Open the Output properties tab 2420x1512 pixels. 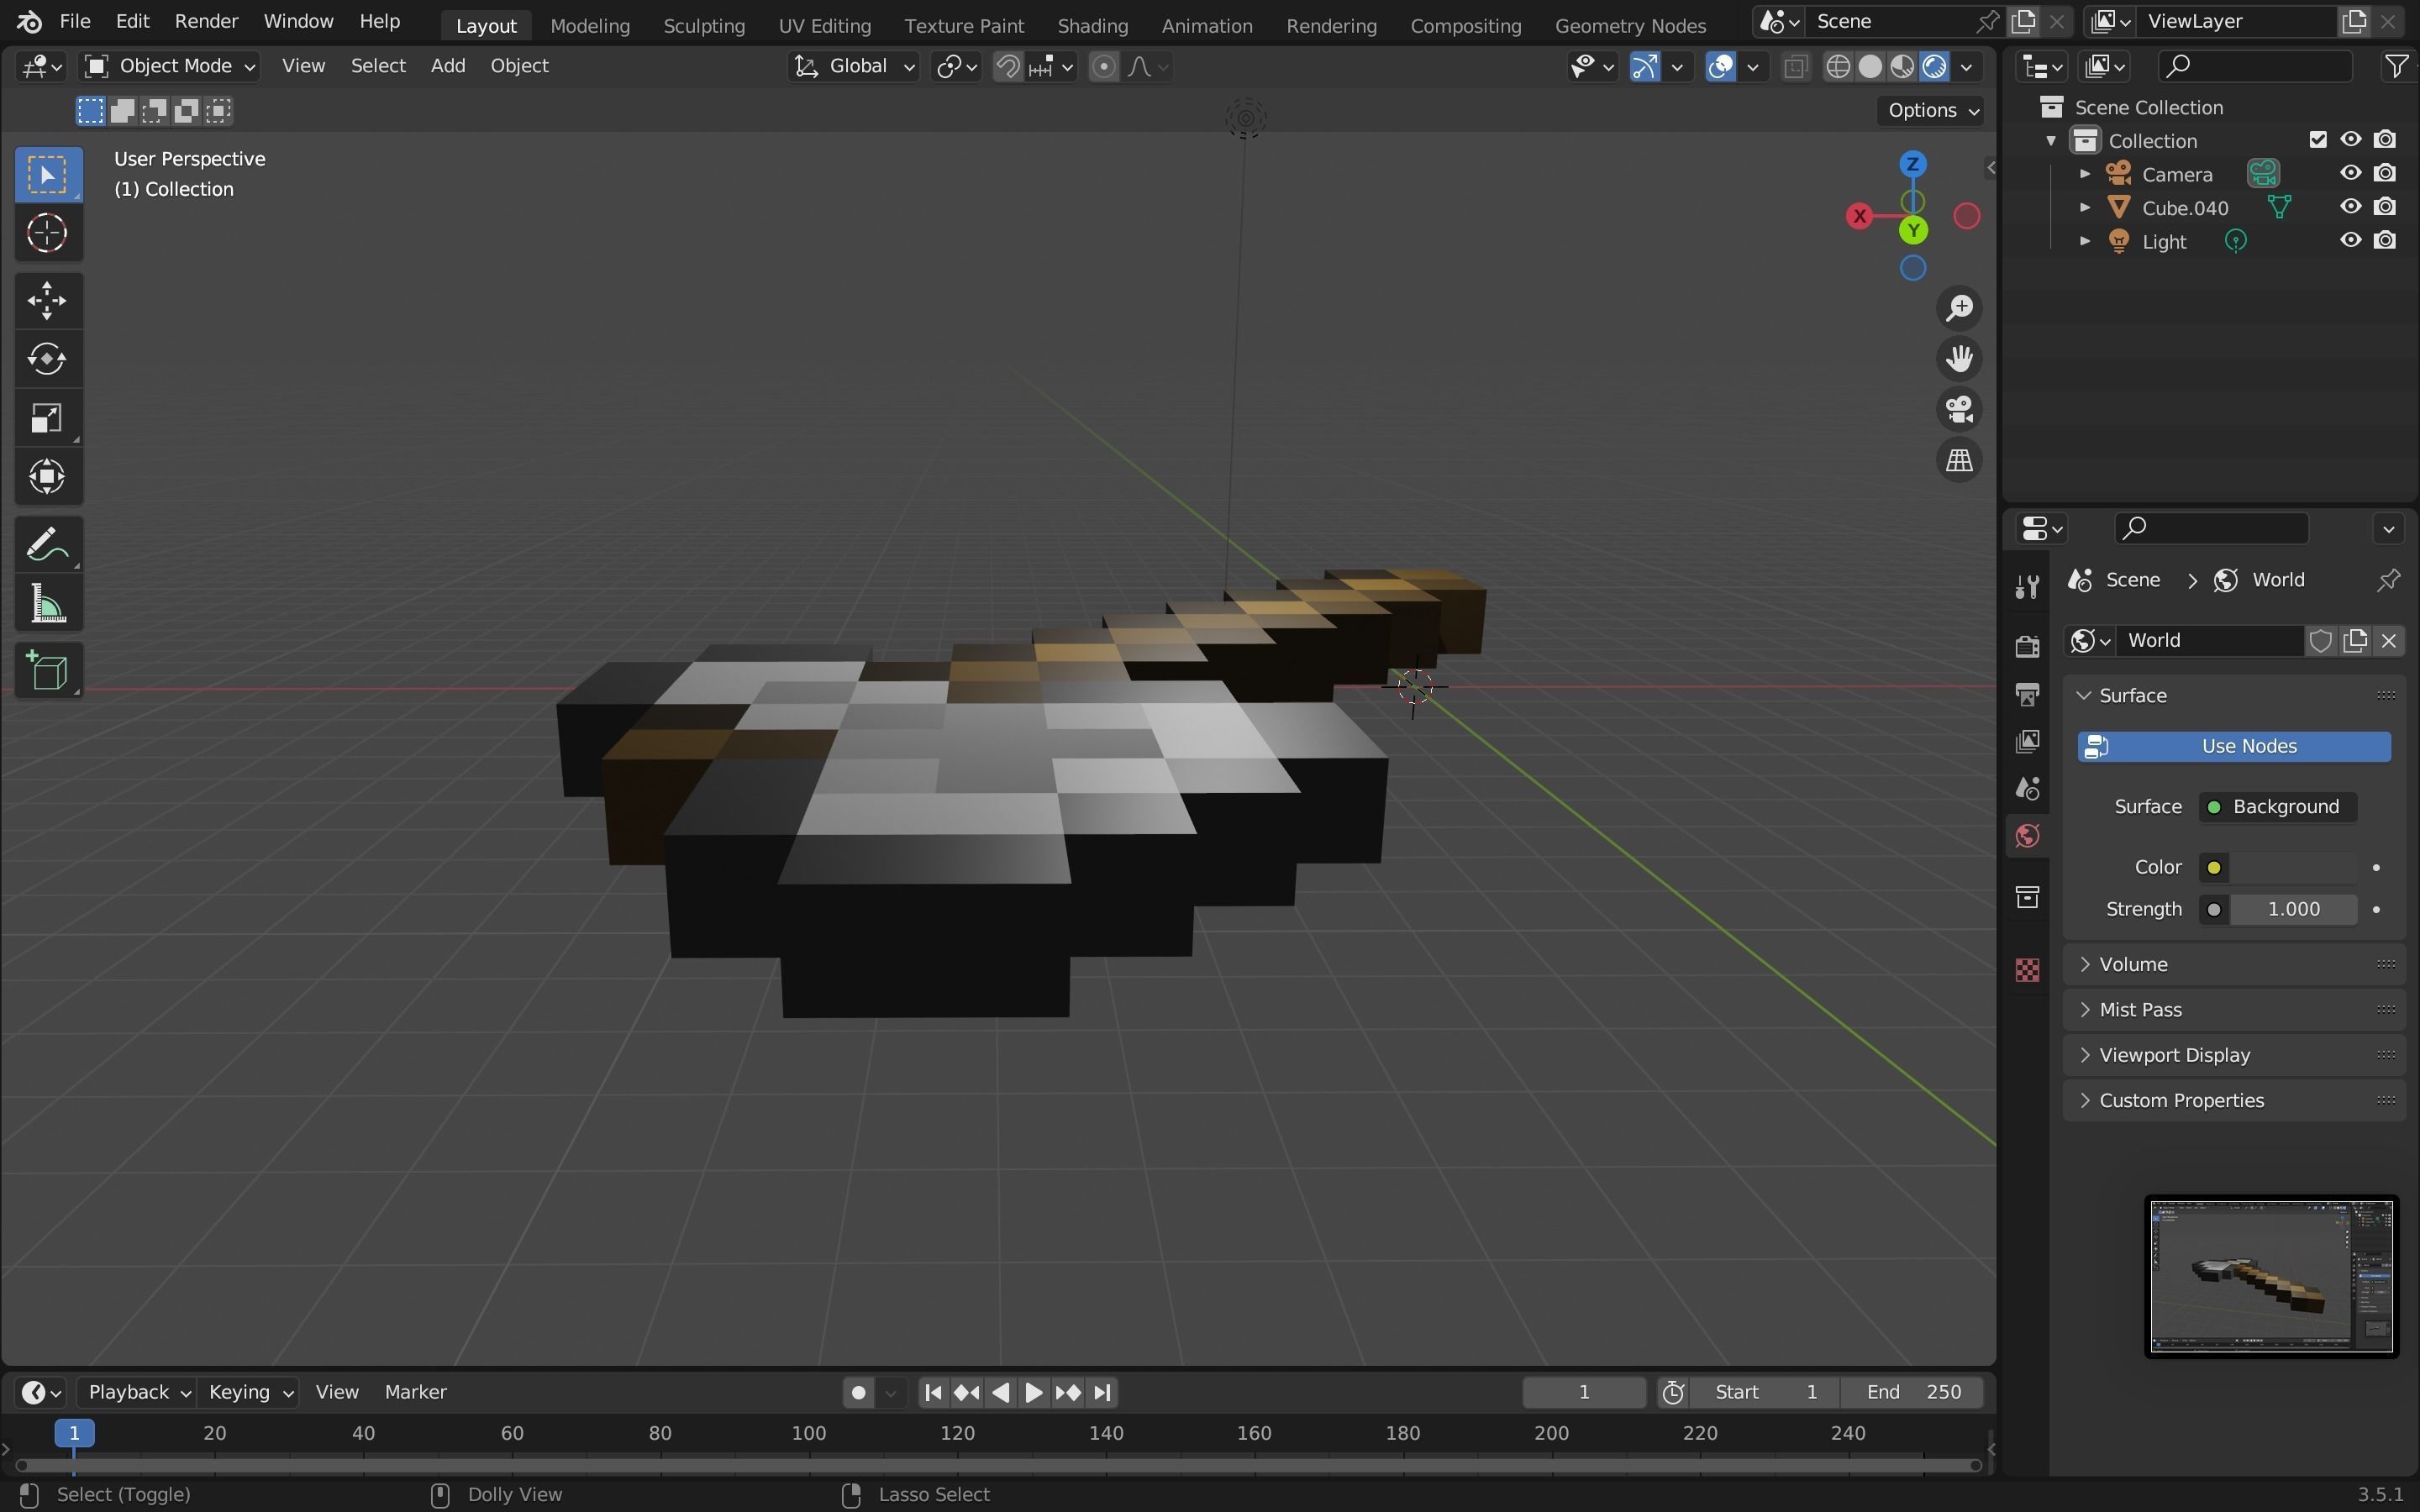click(2027, 694)
